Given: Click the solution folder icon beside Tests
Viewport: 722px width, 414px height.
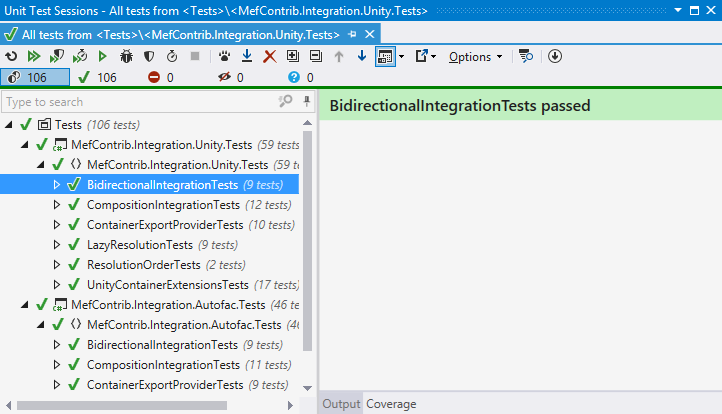Looking at the screenshot, I should (x=44, y=124).
